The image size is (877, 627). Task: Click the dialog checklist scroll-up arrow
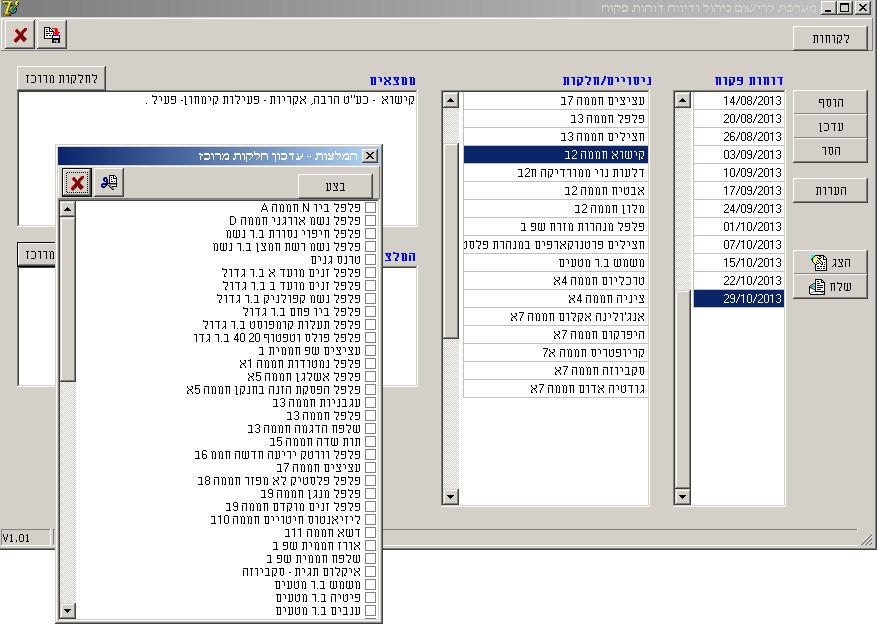click(67, 209)
